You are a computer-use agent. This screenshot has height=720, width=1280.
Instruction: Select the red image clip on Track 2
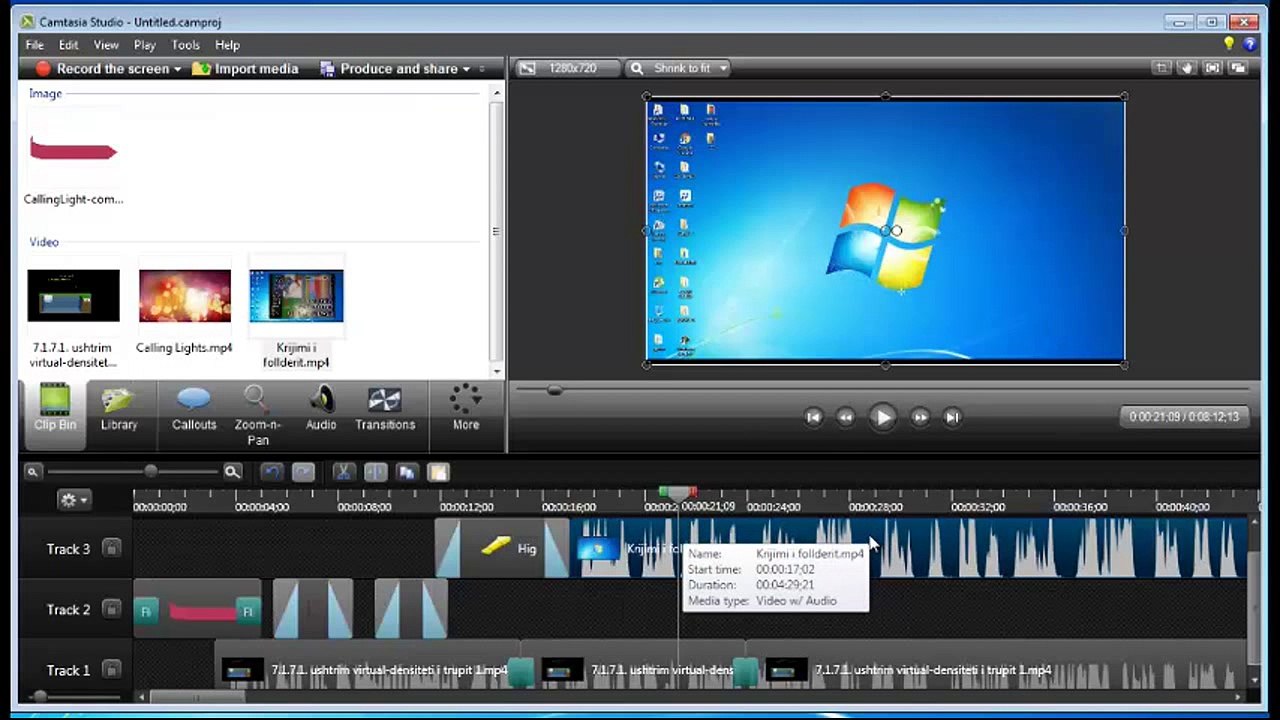197,610
